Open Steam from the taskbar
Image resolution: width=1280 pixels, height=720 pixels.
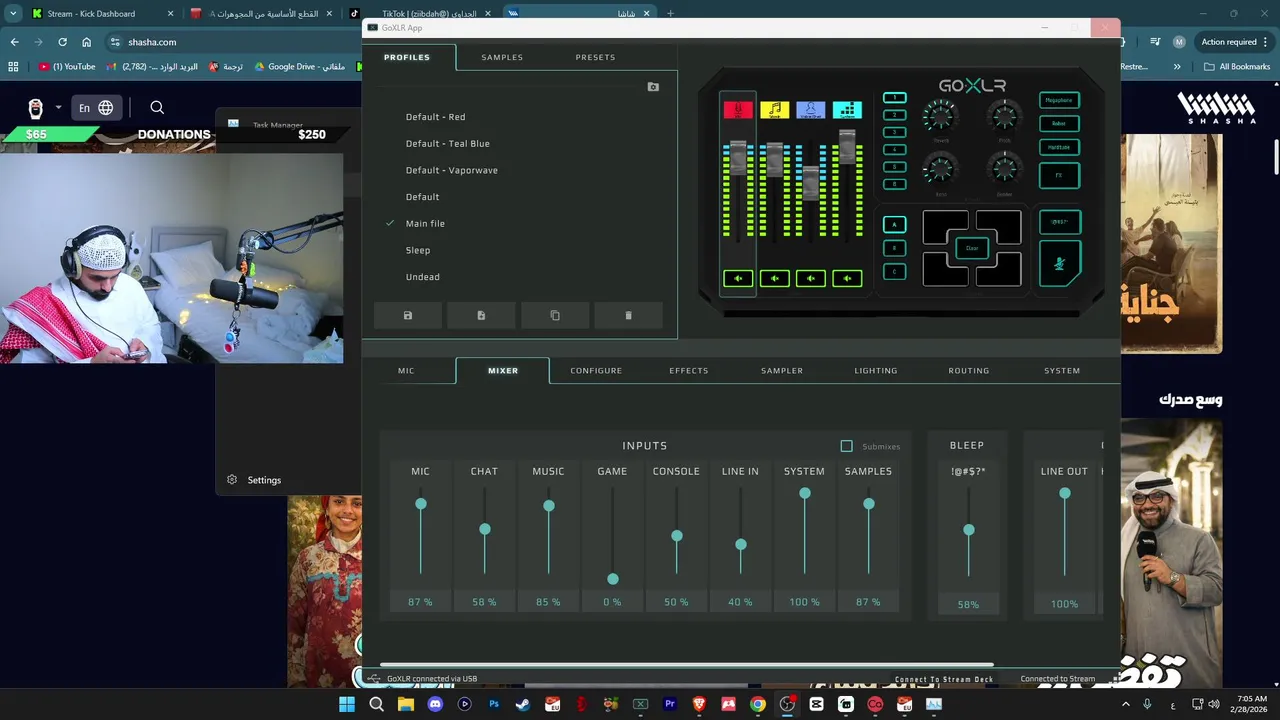tap(523, 704)
